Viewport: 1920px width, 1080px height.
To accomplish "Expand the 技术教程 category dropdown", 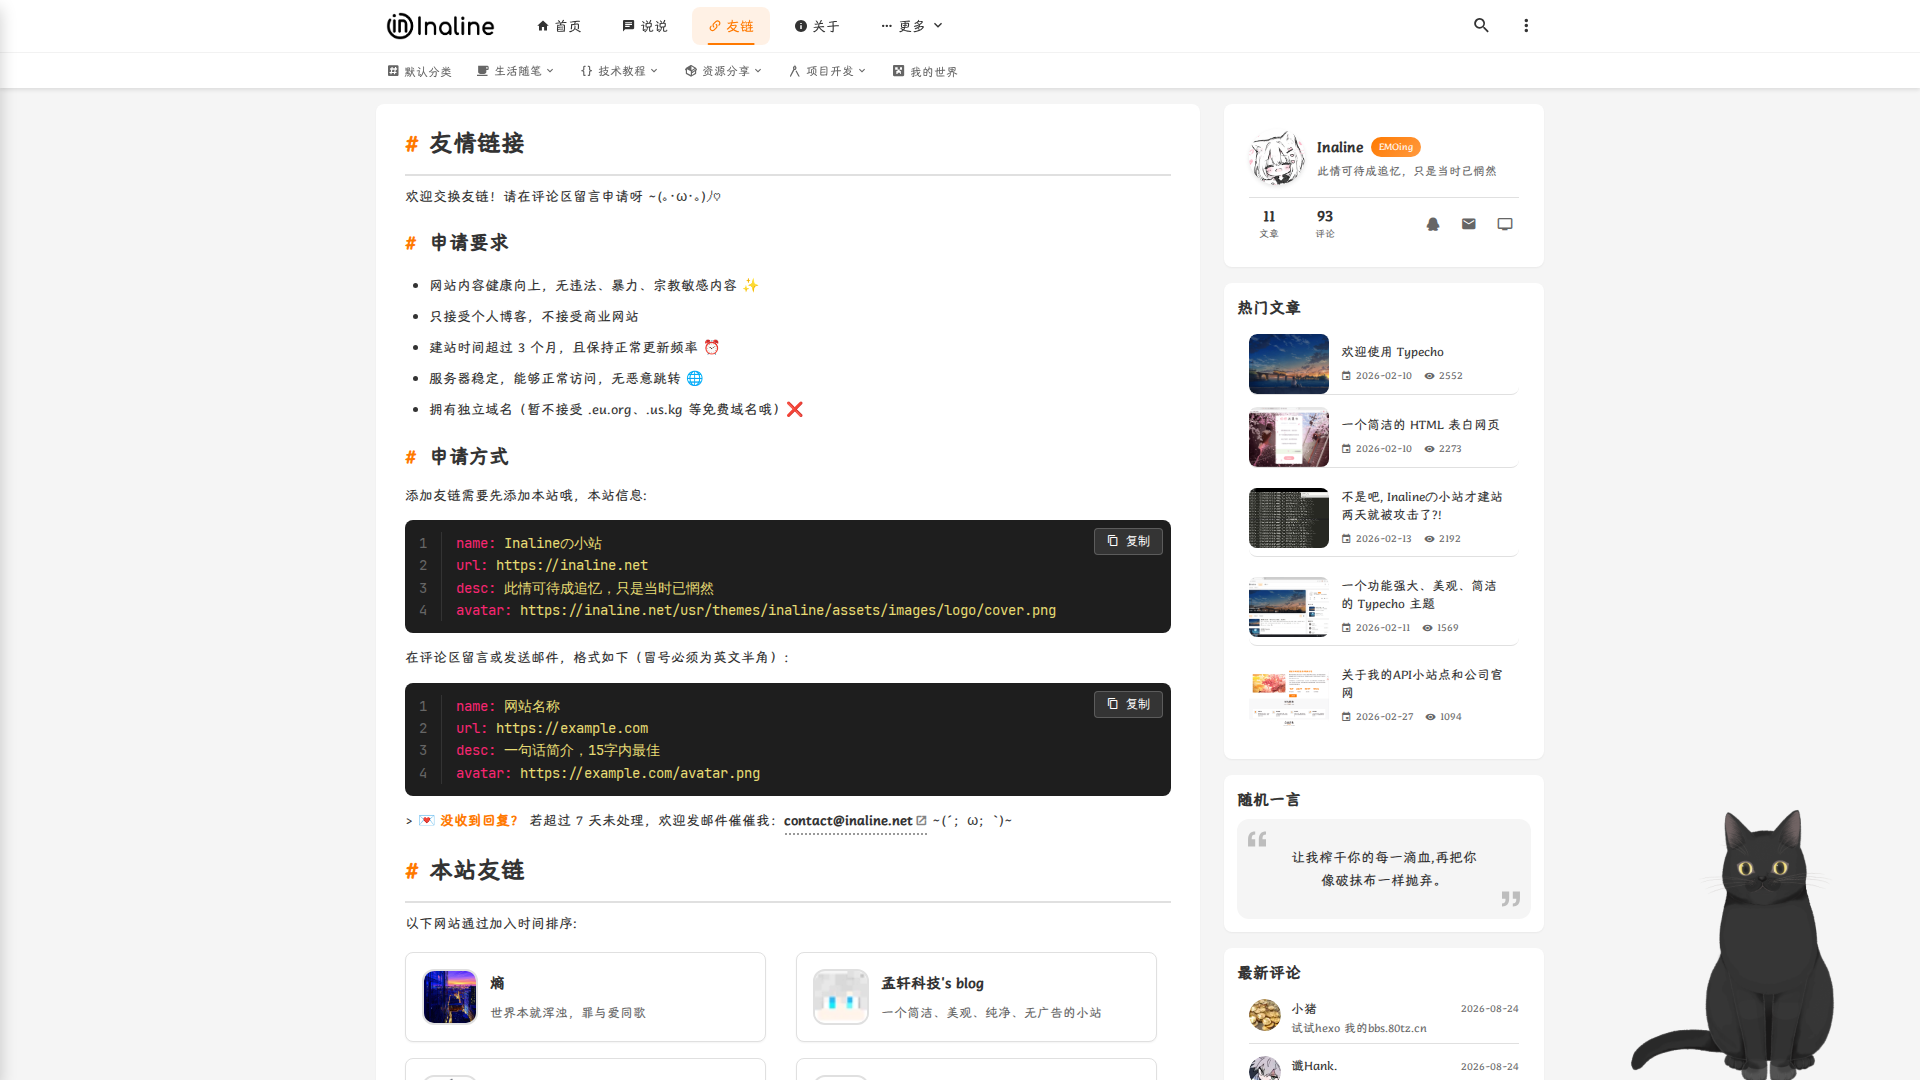I will (x=620, y=71).
